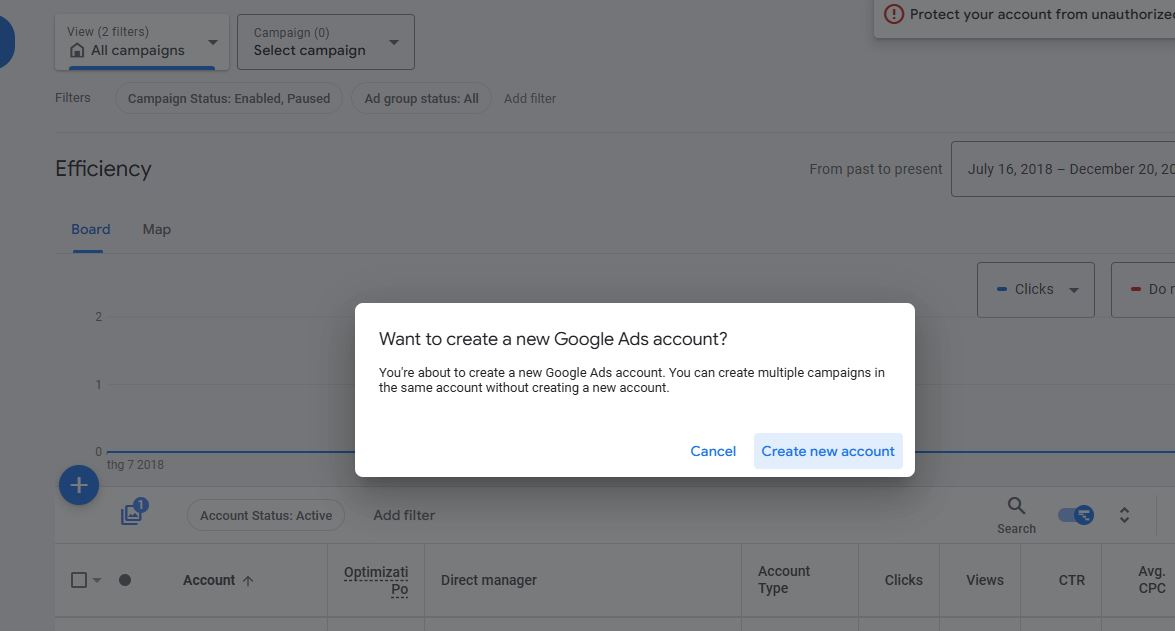1175x631 pixels.
Task: Tick the select-all checkbox in table header
Action: pos(79,580)
